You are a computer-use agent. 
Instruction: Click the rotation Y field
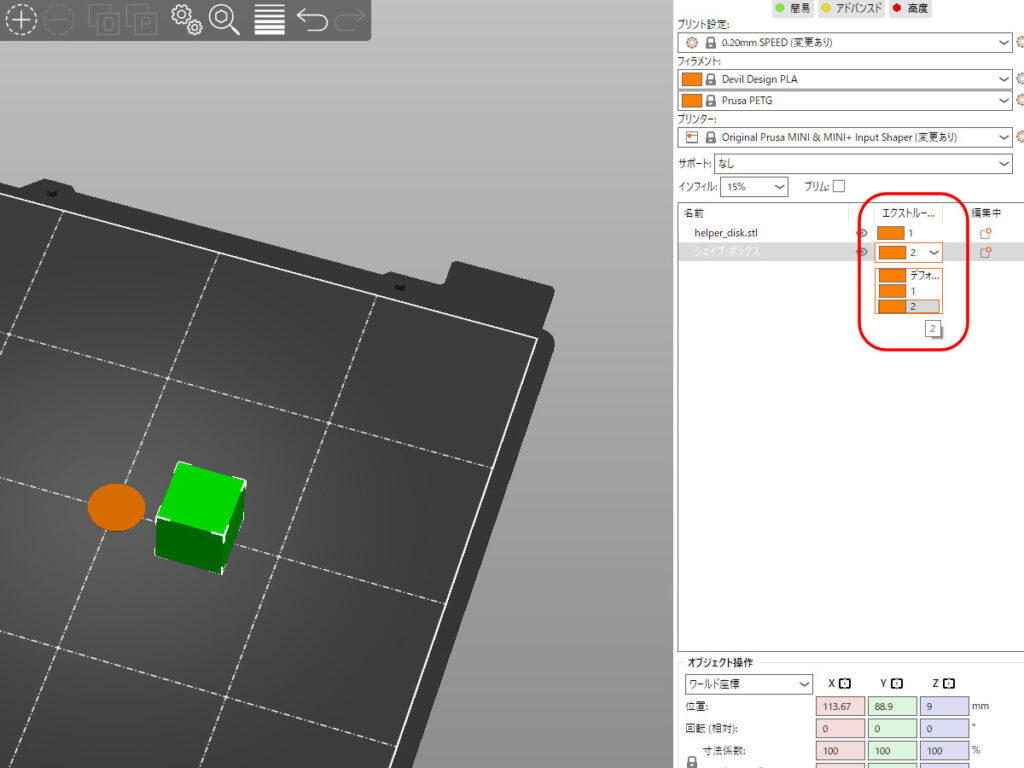[892, 728]
